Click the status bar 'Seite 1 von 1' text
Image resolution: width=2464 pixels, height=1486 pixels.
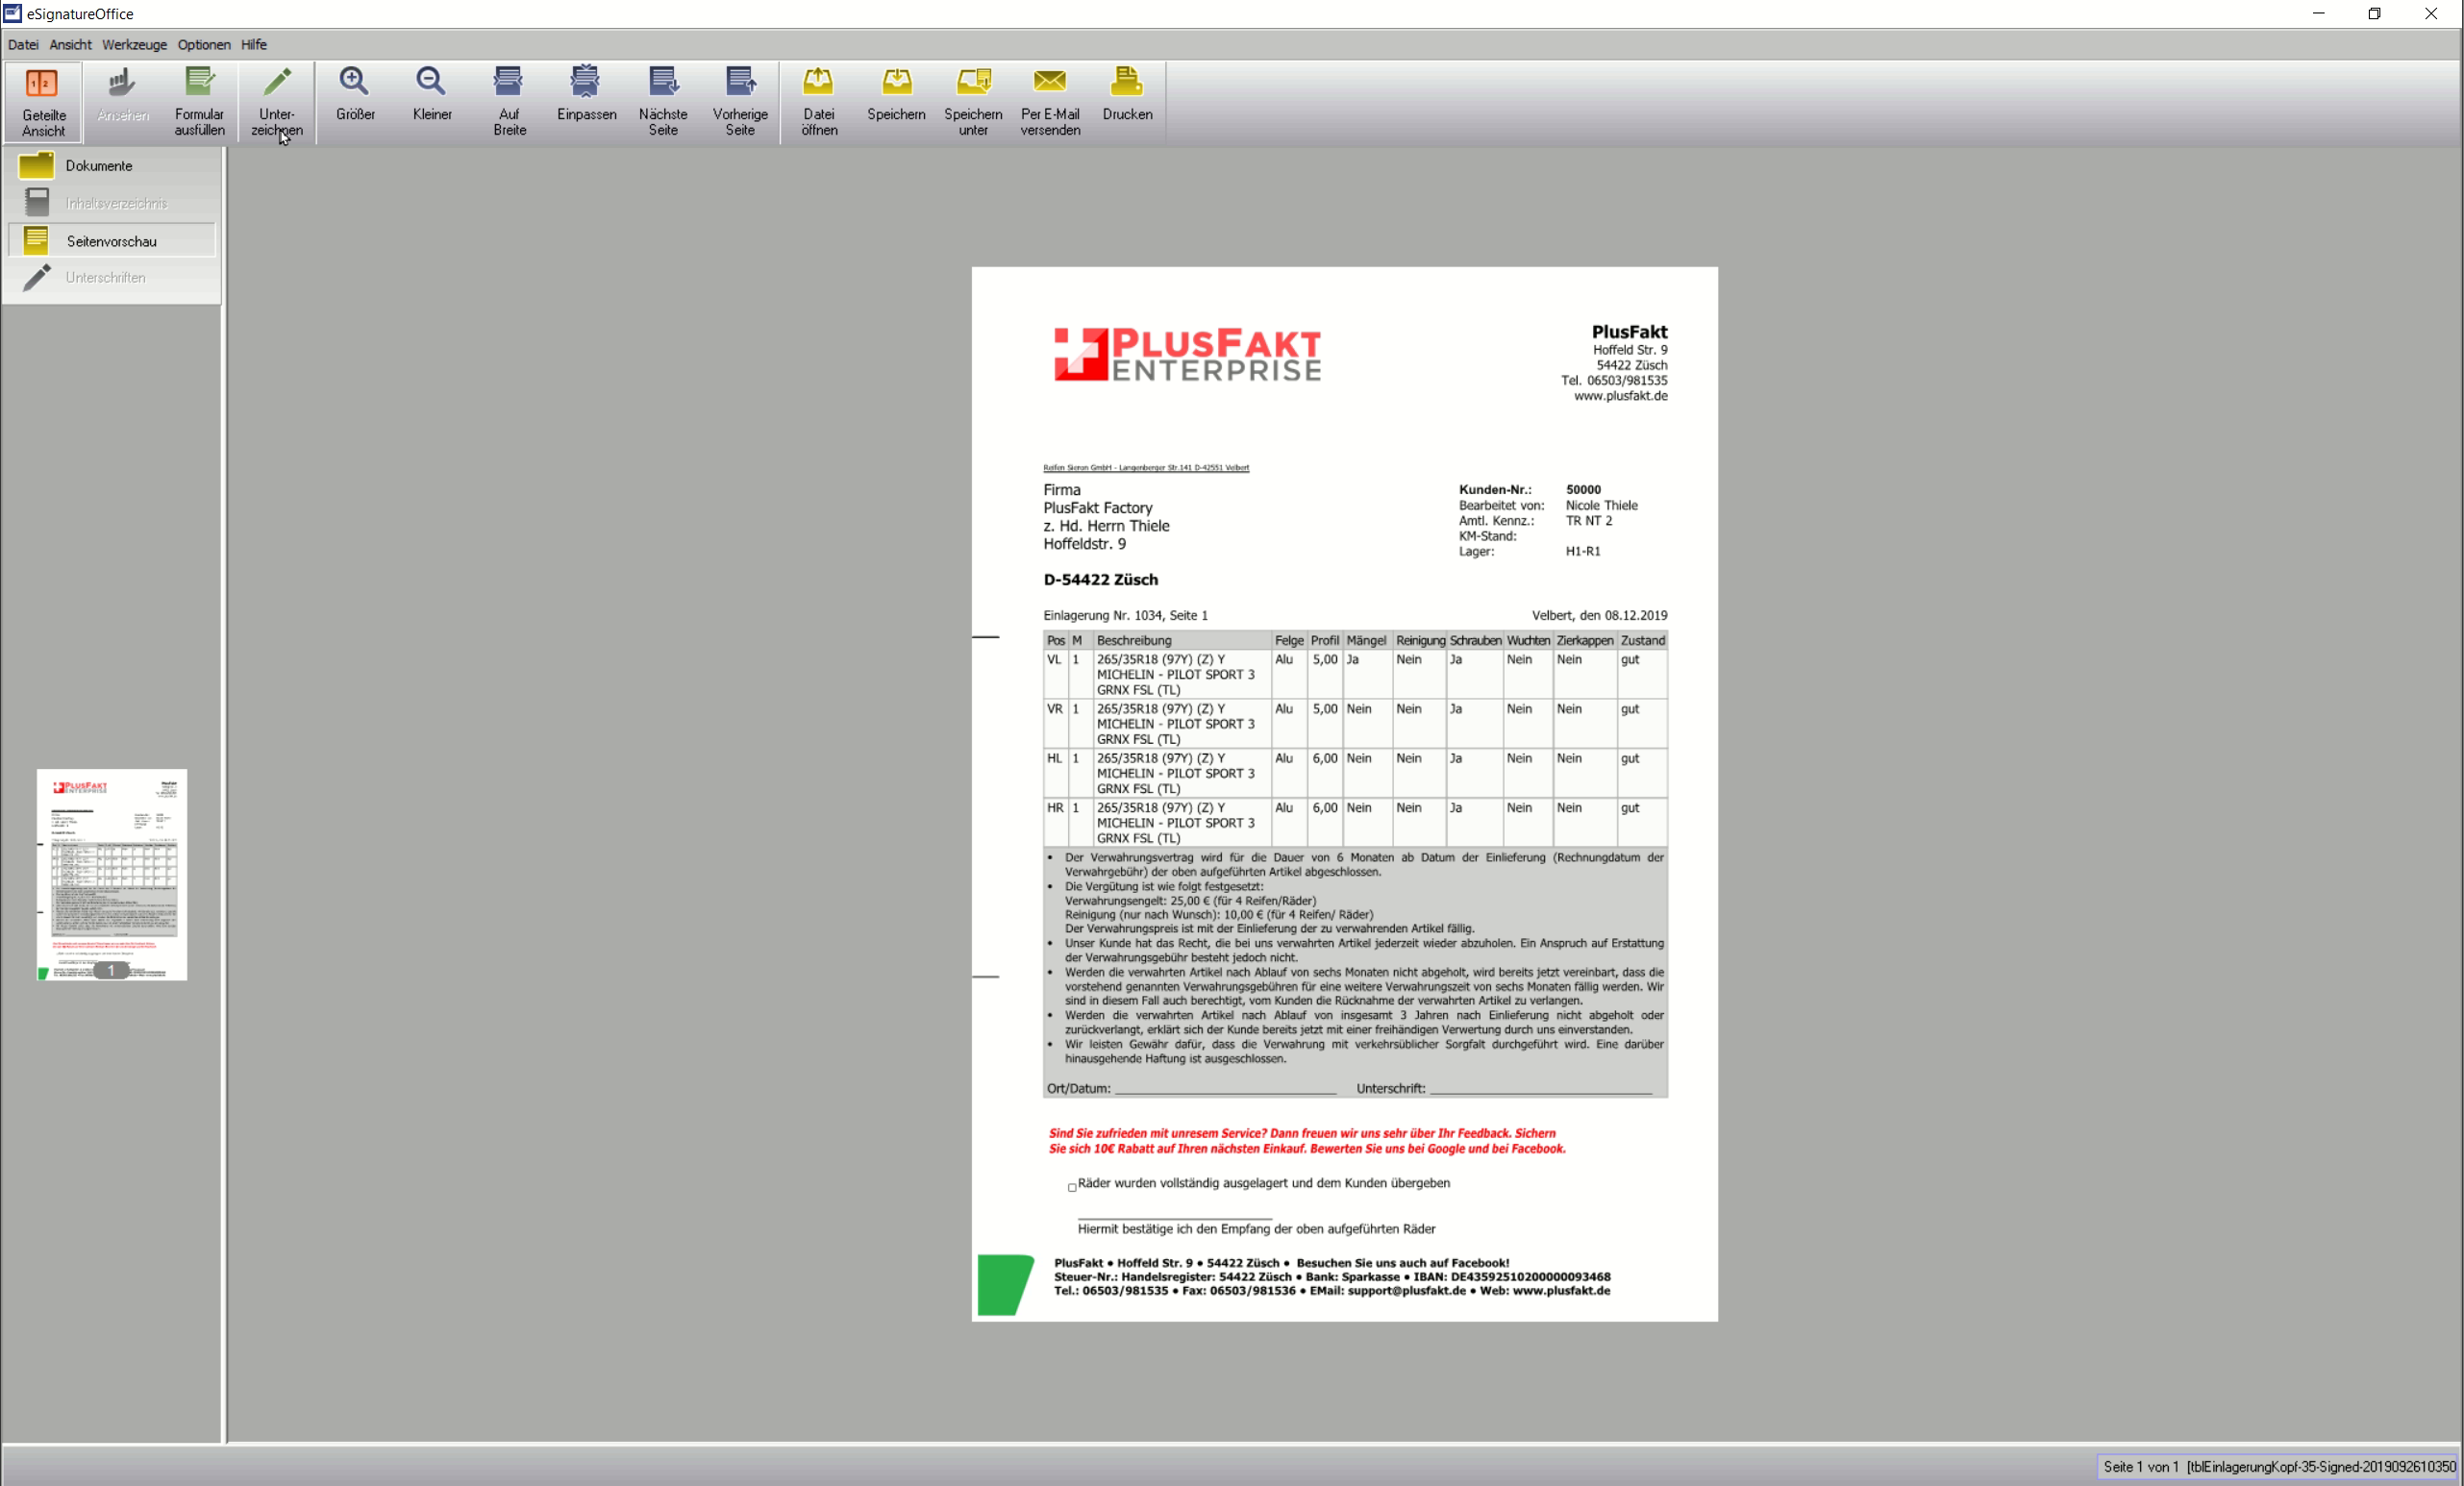[2140, 1467]
